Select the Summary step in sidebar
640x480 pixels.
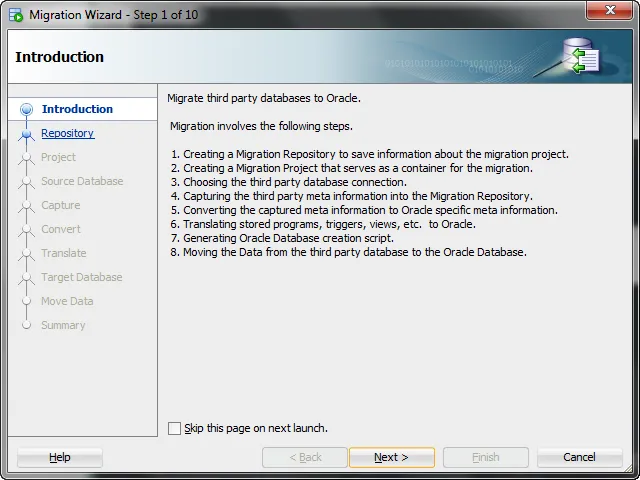pos(63,325)
